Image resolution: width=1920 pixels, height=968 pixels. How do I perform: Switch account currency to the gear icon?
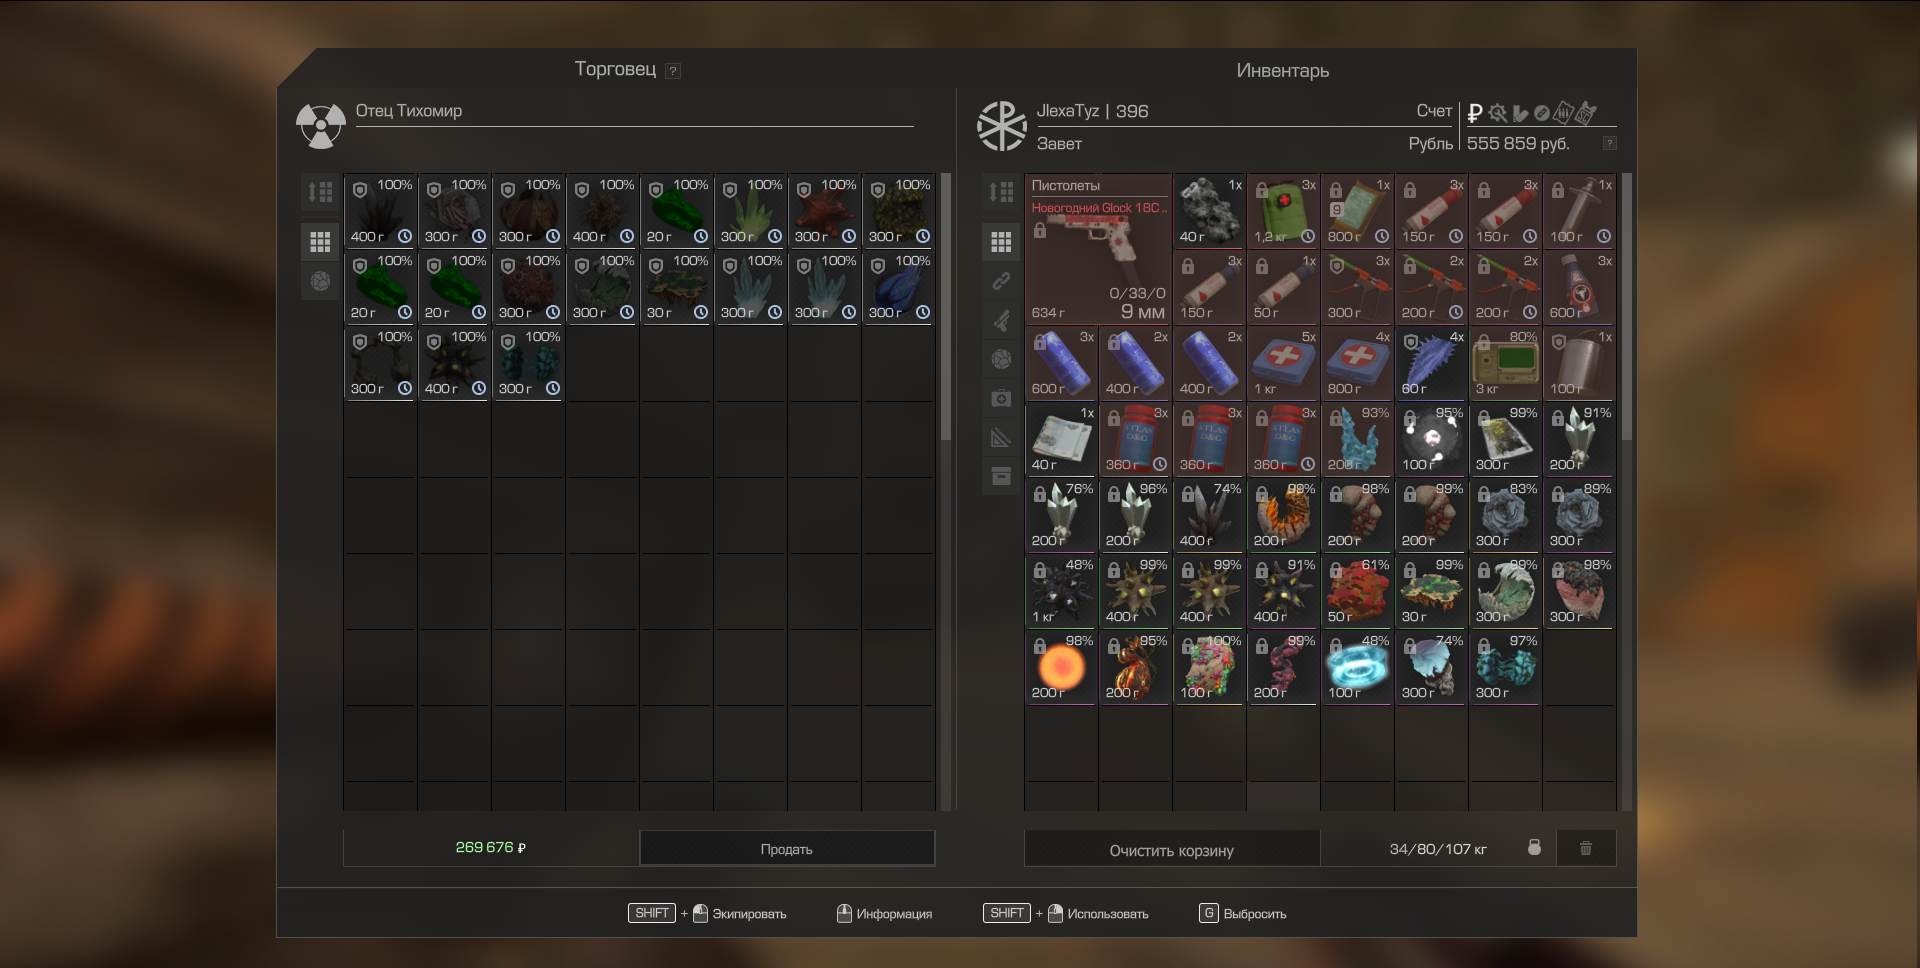(x=1497, y=113)
